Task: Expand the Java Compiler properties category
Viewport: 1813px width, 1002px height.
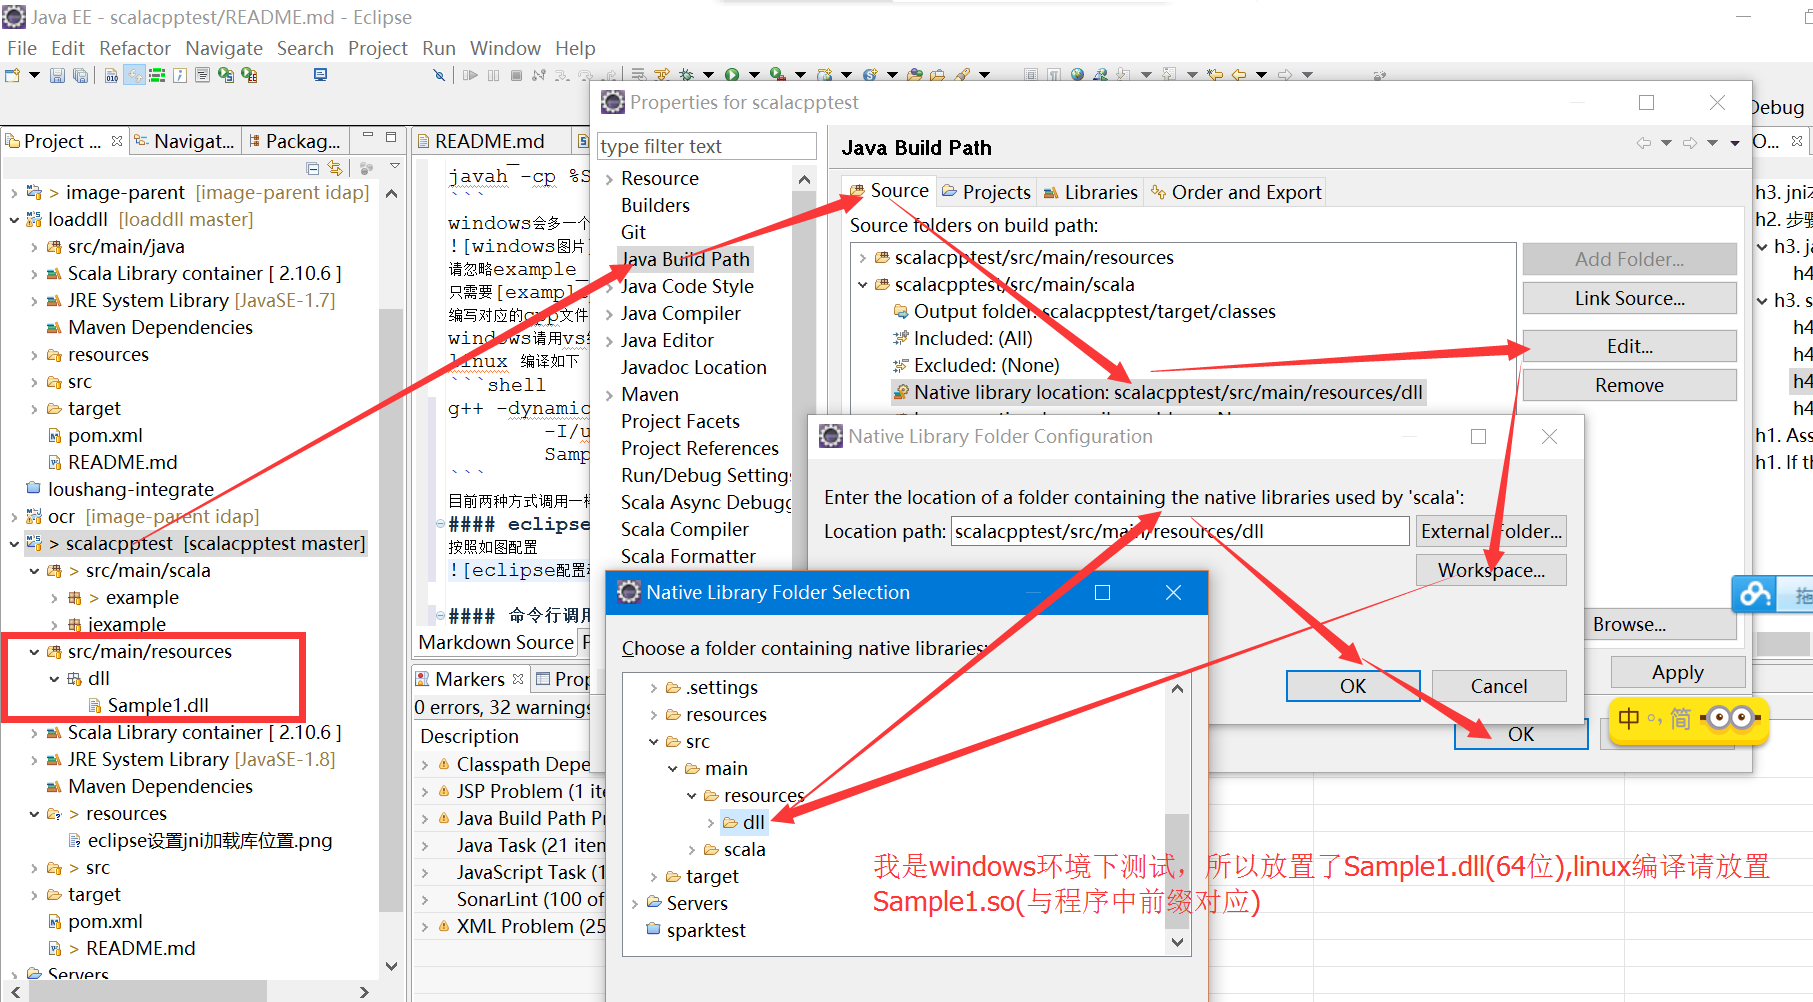Action: [x=609, y=314]
